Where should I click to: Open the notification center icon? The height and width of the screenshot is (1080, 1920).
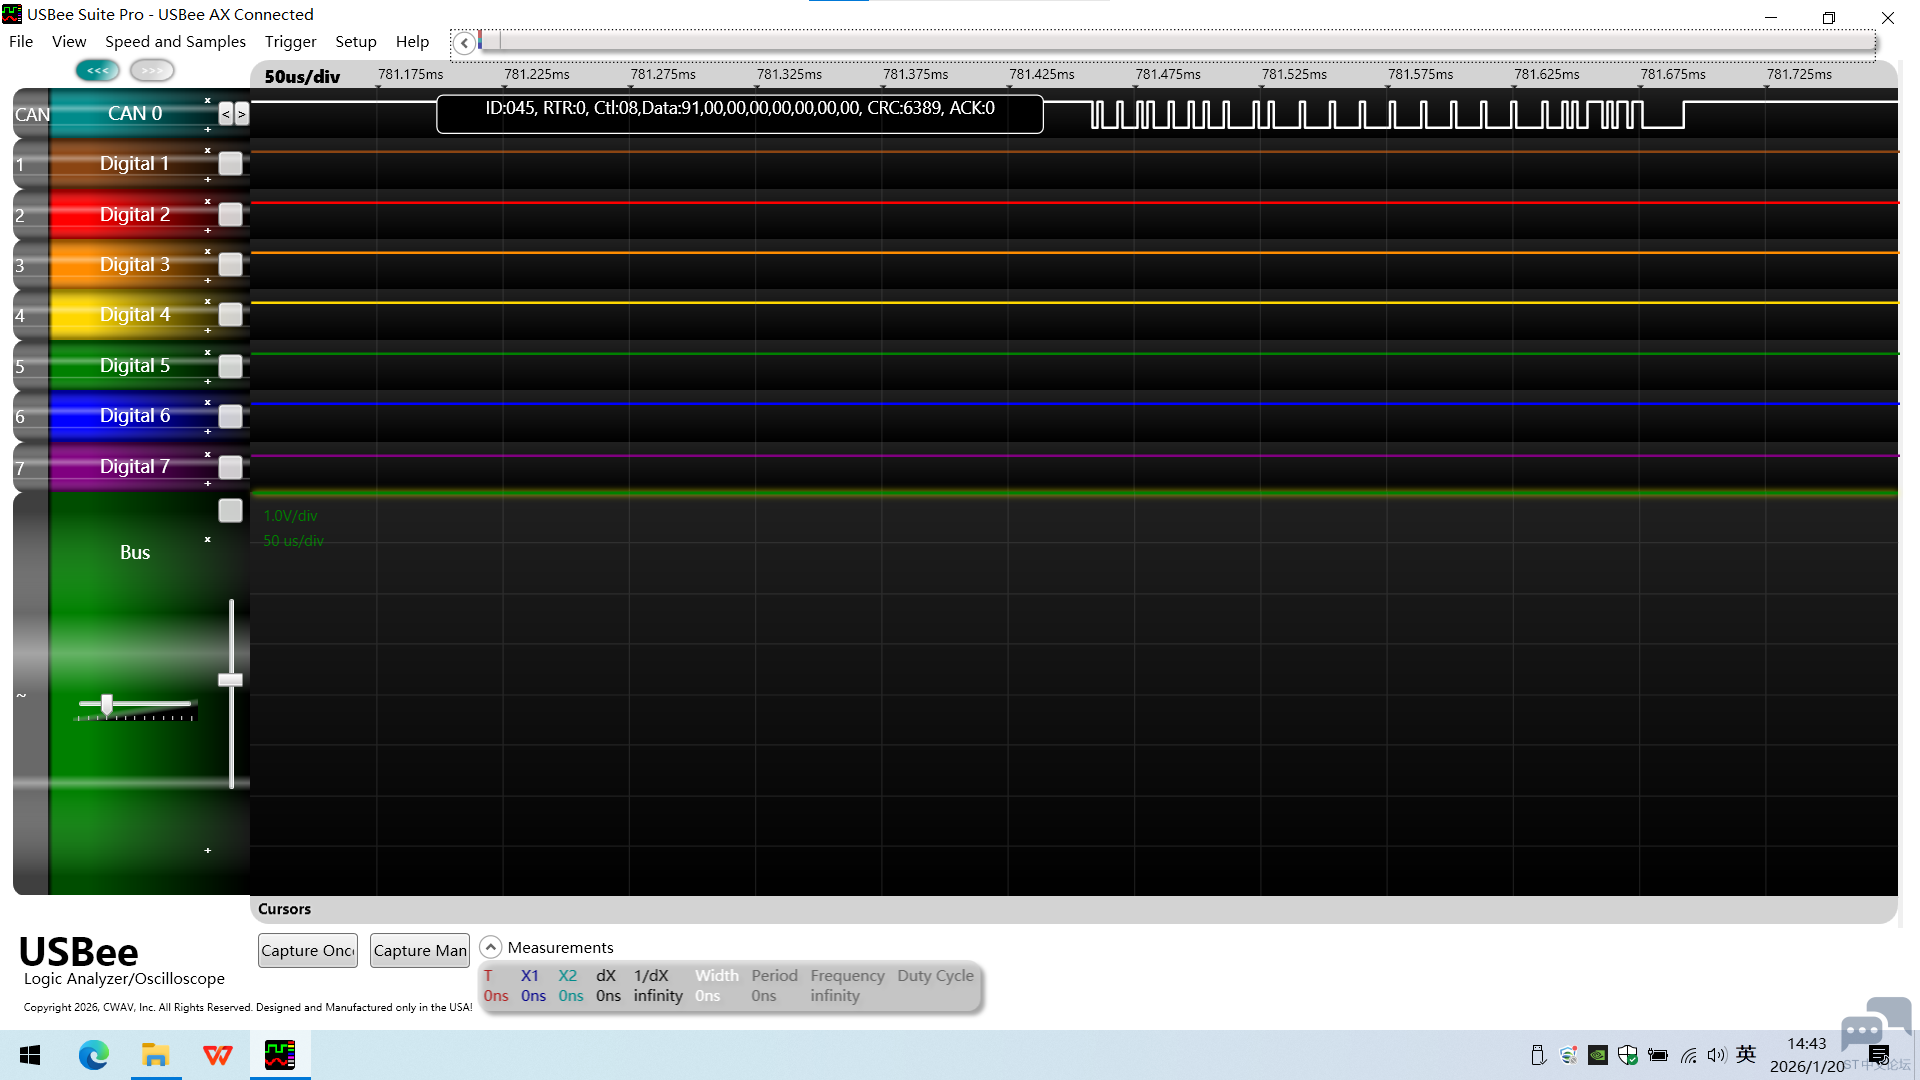click(1879, 1055)
